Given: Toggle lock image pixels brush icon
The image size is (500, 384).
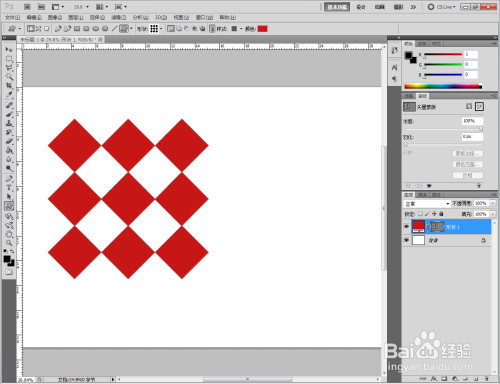Looking at the screenshot, I should [427, 214].
